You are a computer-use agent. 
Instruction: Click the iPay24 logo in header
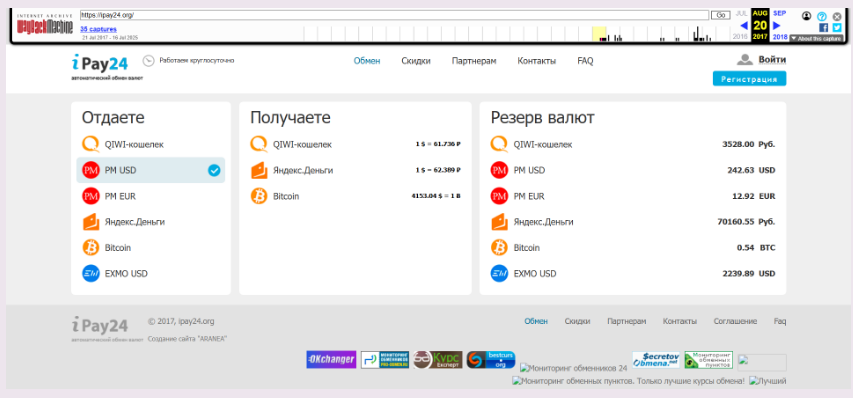tap(100, 64)
